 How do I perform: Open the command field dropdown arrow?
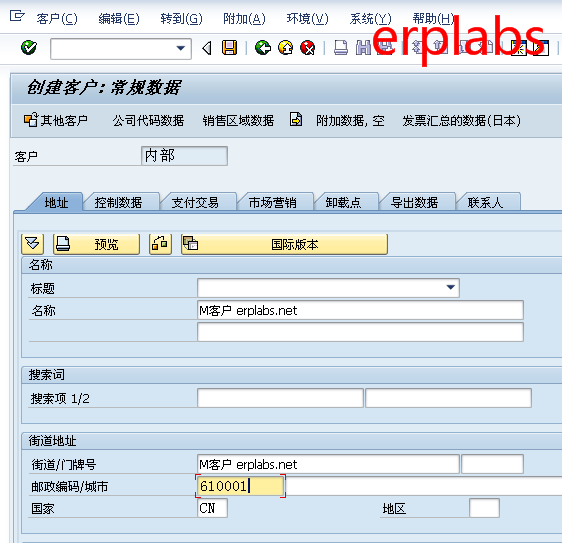[x=181, y=48]
